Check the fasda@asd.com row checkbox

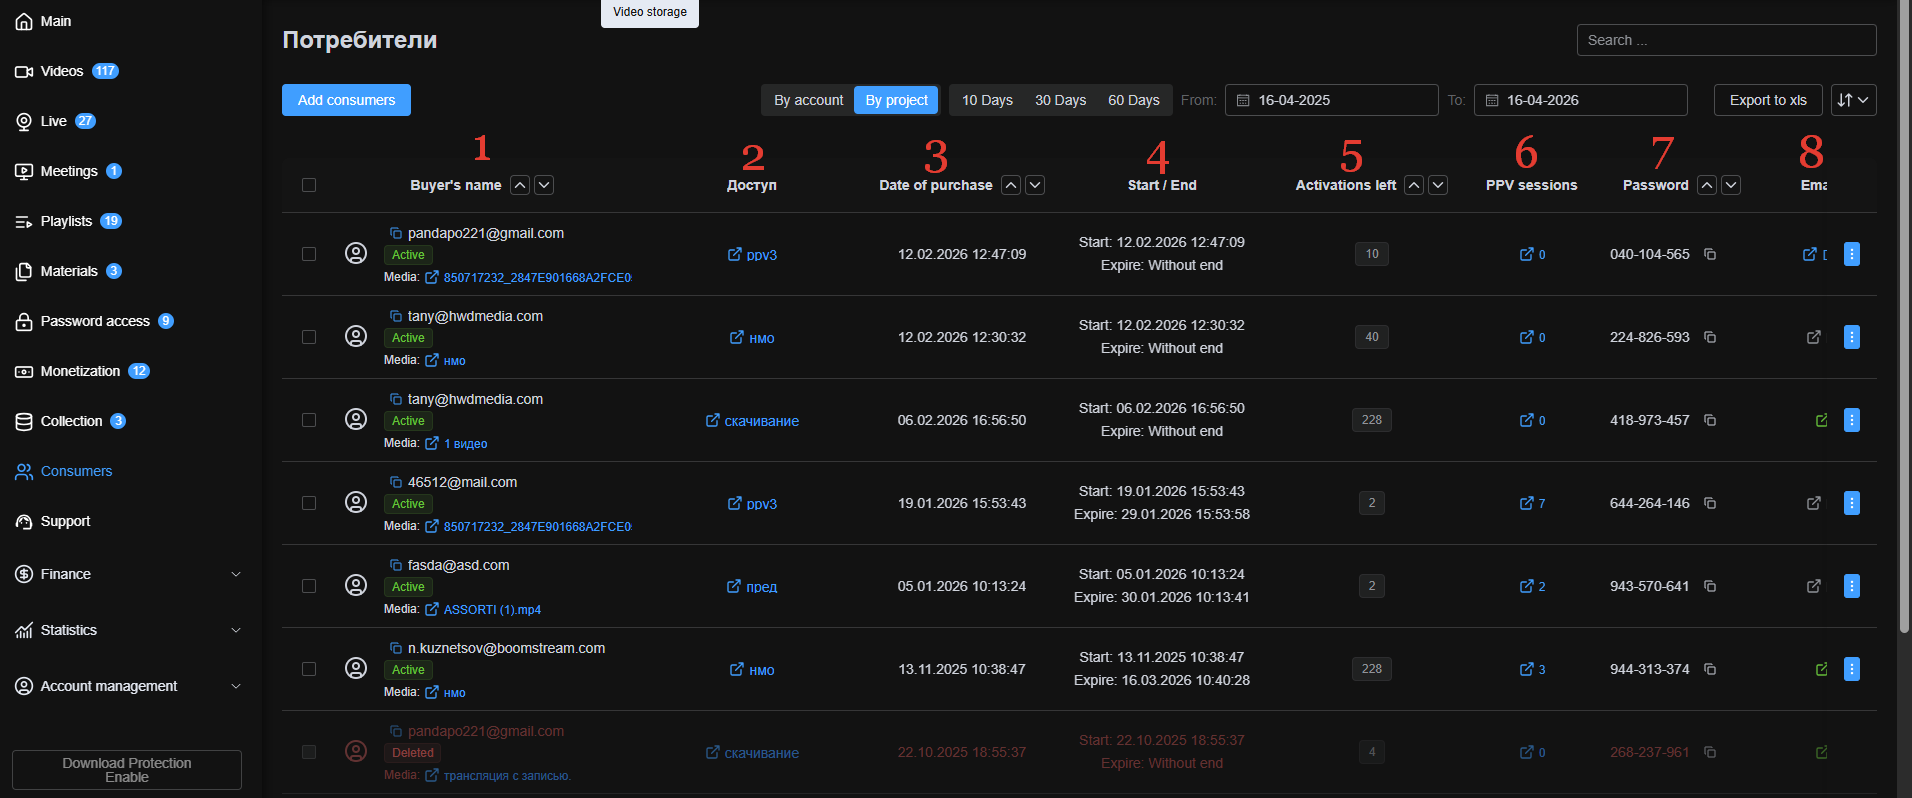click(309, 586)
